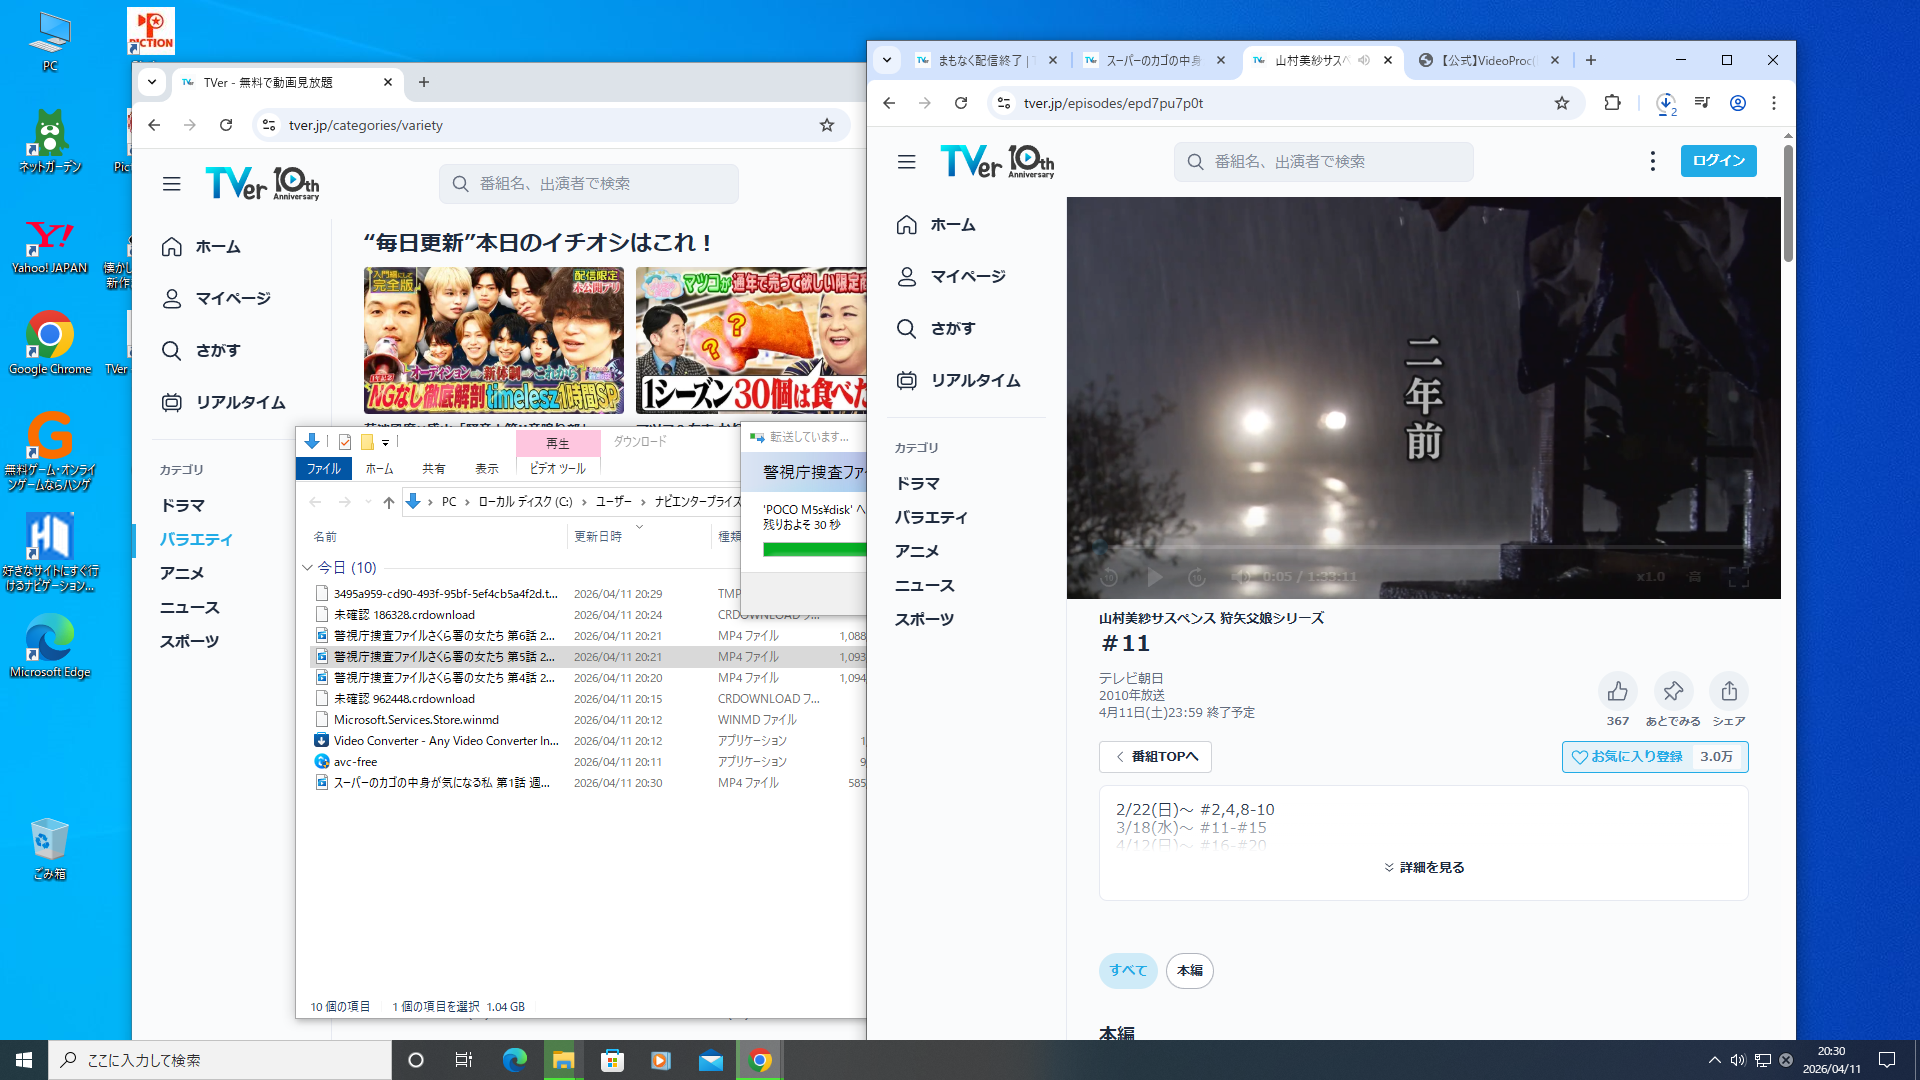This screenshot has height=1080, width=1920.
Task: Reload the tver.jp/episodes page
Action: pyautogui.click(x=961, y=103)
